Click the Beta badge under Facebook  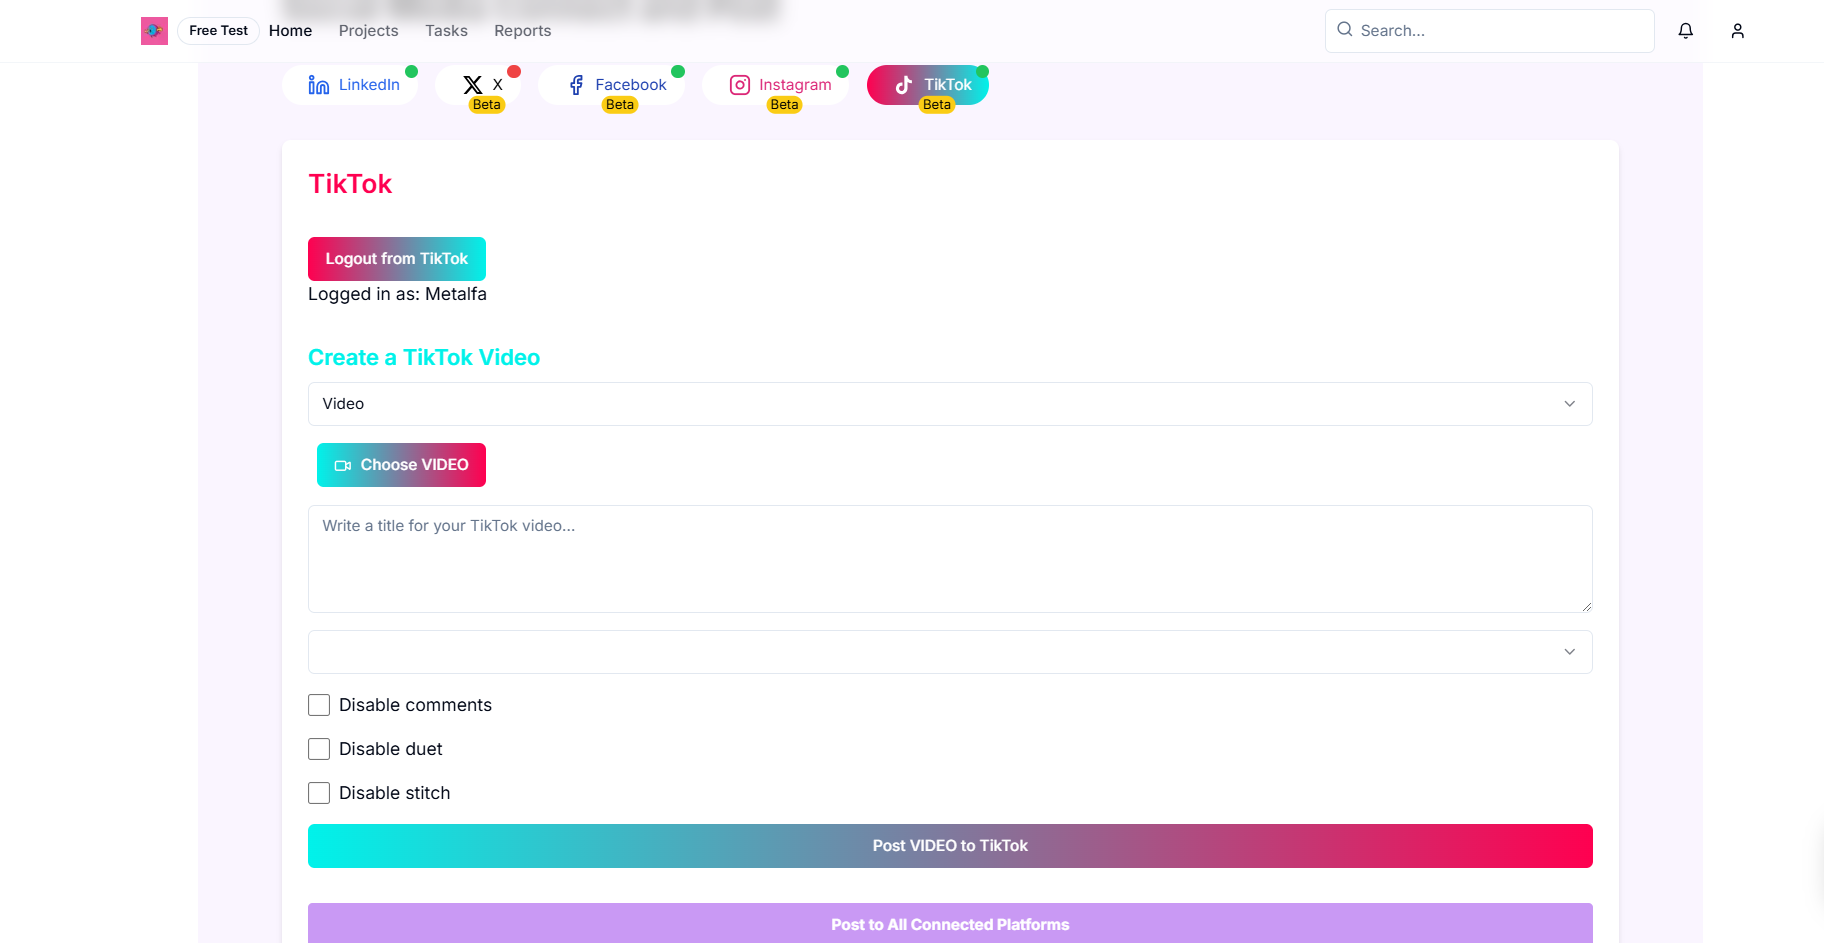(x=620, y=105)
